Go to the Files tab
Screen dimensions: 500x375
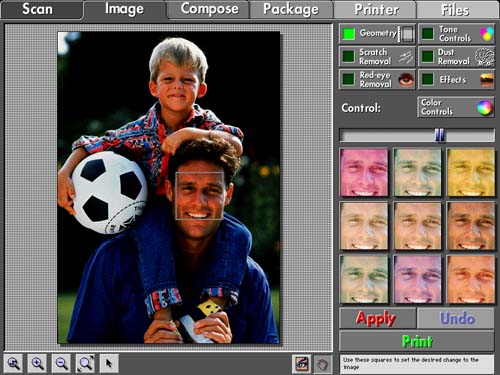pyautogui.click(x=458, y=9)
